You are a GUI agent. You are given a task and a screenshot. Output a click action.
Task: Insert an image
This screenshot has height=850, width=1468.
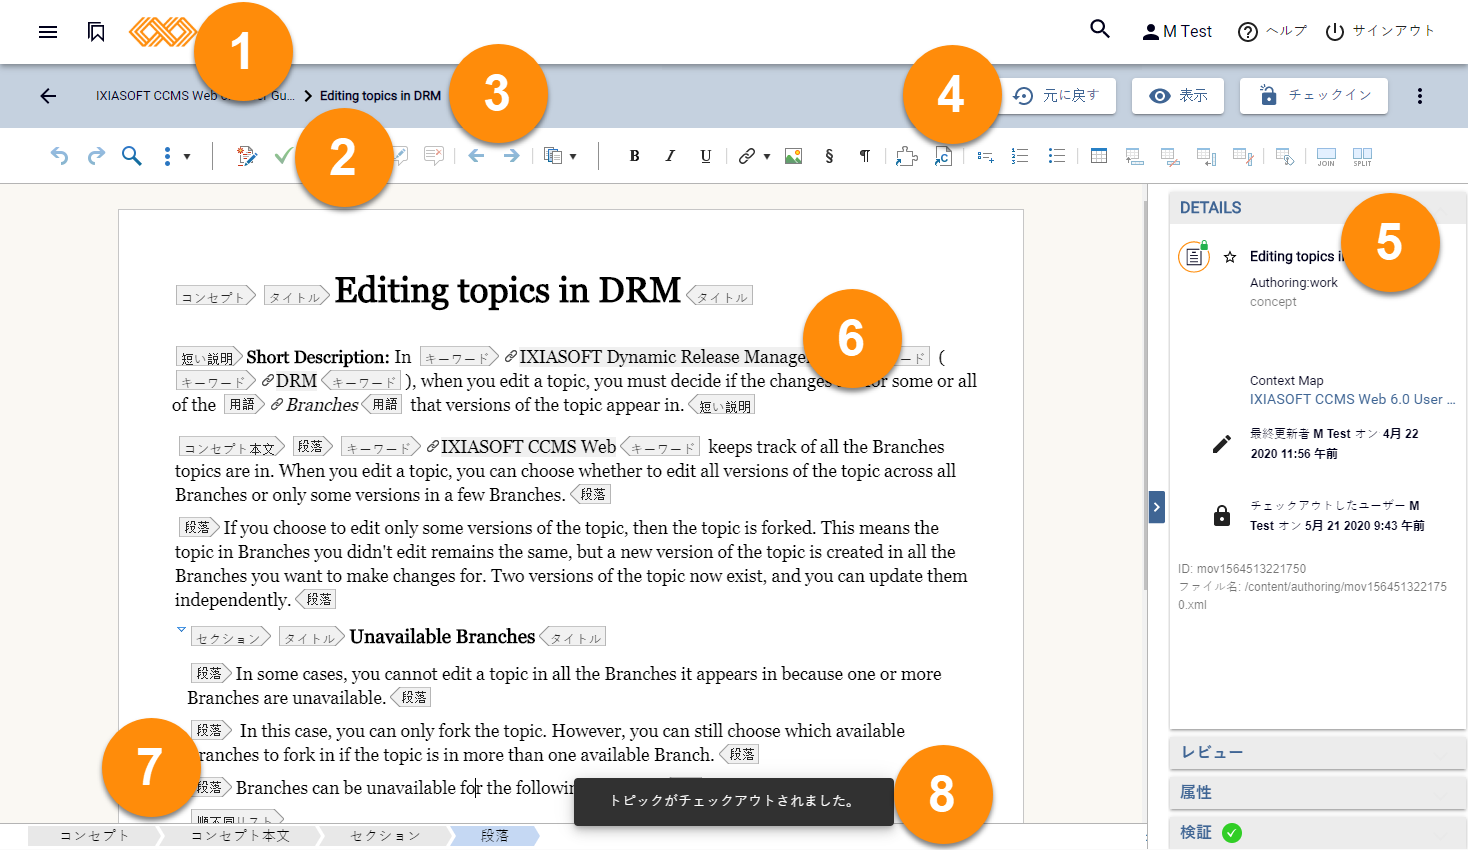[794, 156]
